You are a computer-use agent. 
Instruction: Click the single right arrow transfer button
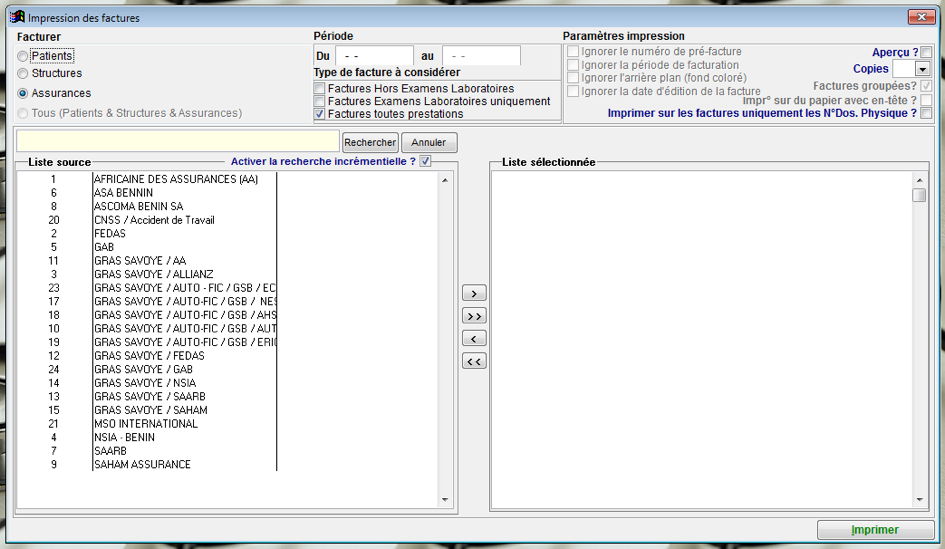coord(474,294)
